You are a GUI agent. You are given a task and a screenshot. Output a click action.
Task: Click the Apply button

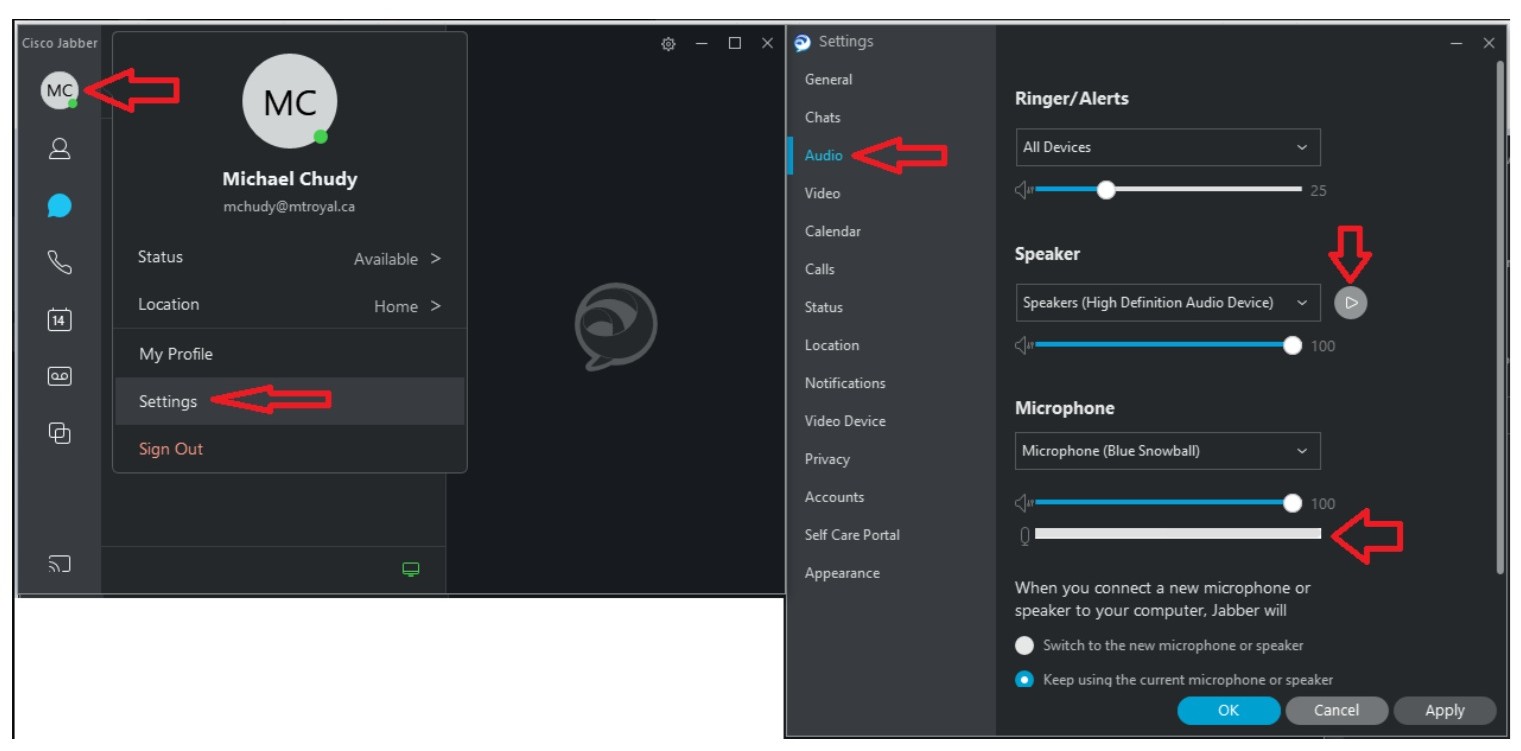[x=1444, y=710]
